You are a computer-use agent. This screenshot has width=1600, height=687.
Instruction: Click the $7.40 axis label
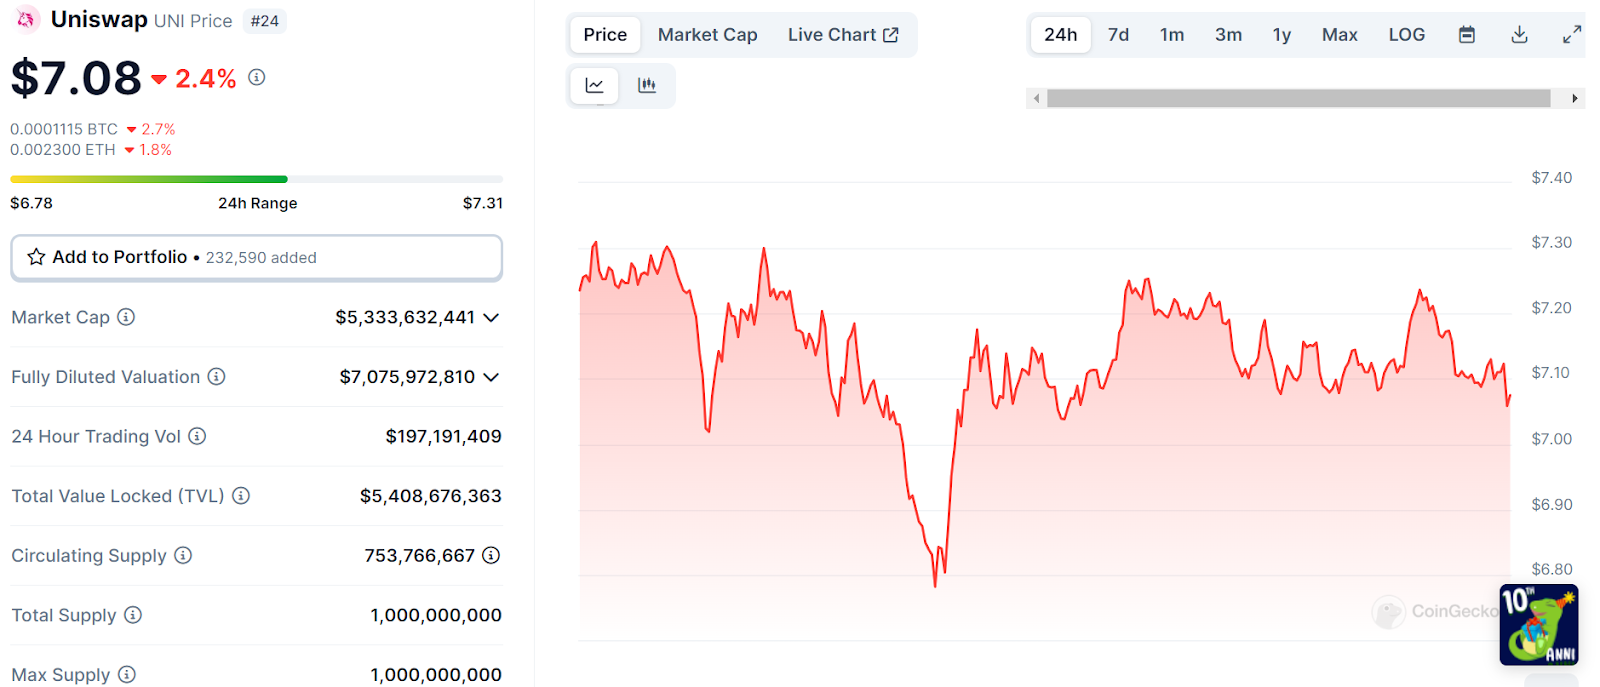tap(1552, 178)
